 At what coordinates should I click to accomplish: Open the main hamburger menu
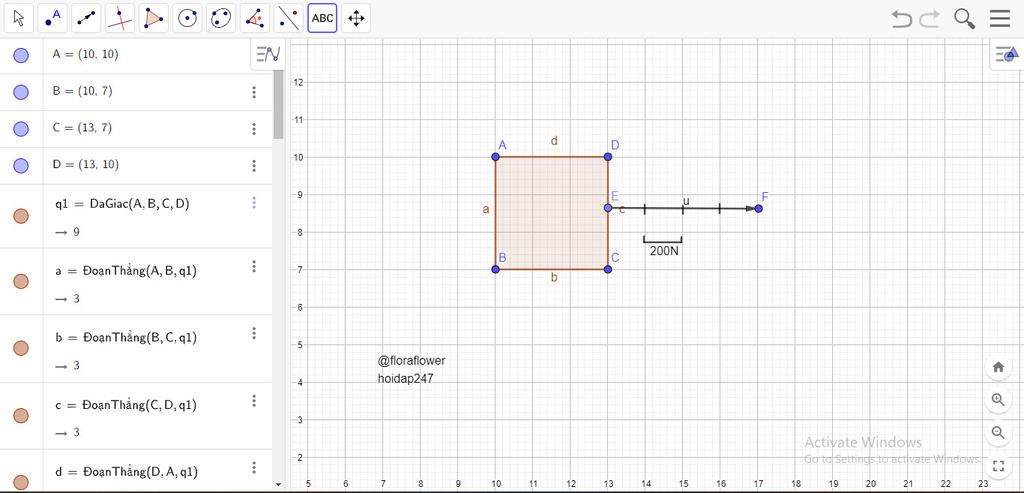tap(1000, 18)
